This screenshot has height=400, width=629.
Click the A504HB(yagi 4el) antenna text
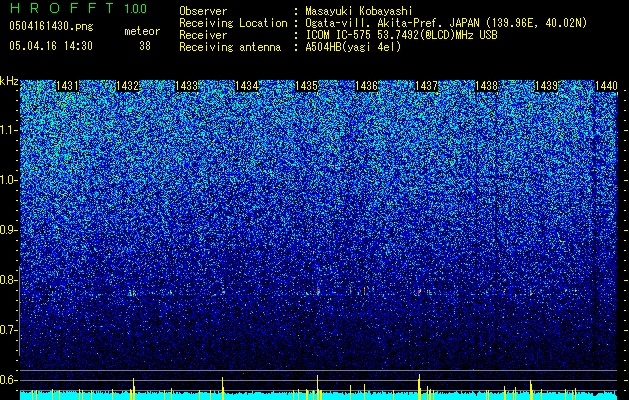[353, 47]
